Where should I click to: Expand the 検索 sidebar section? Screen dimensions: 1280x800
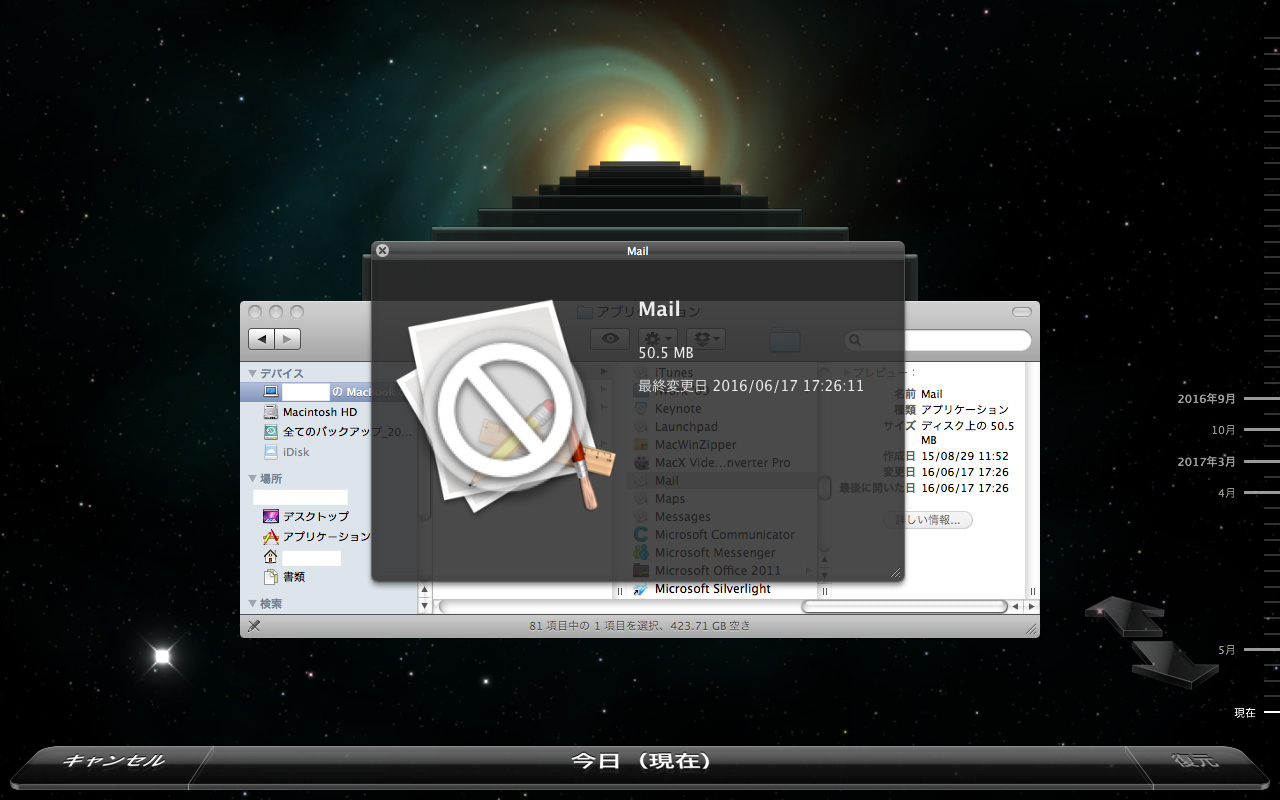coord(253,605)
